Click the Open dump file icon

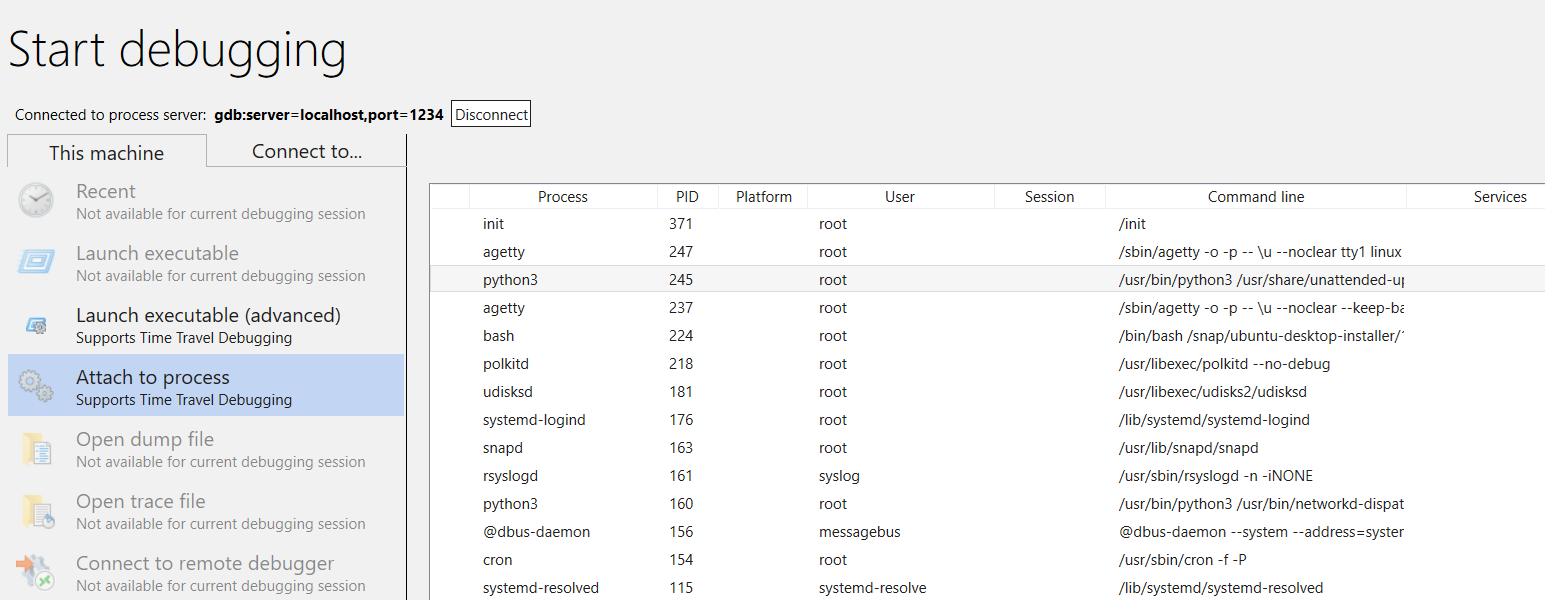coord(34,448)
